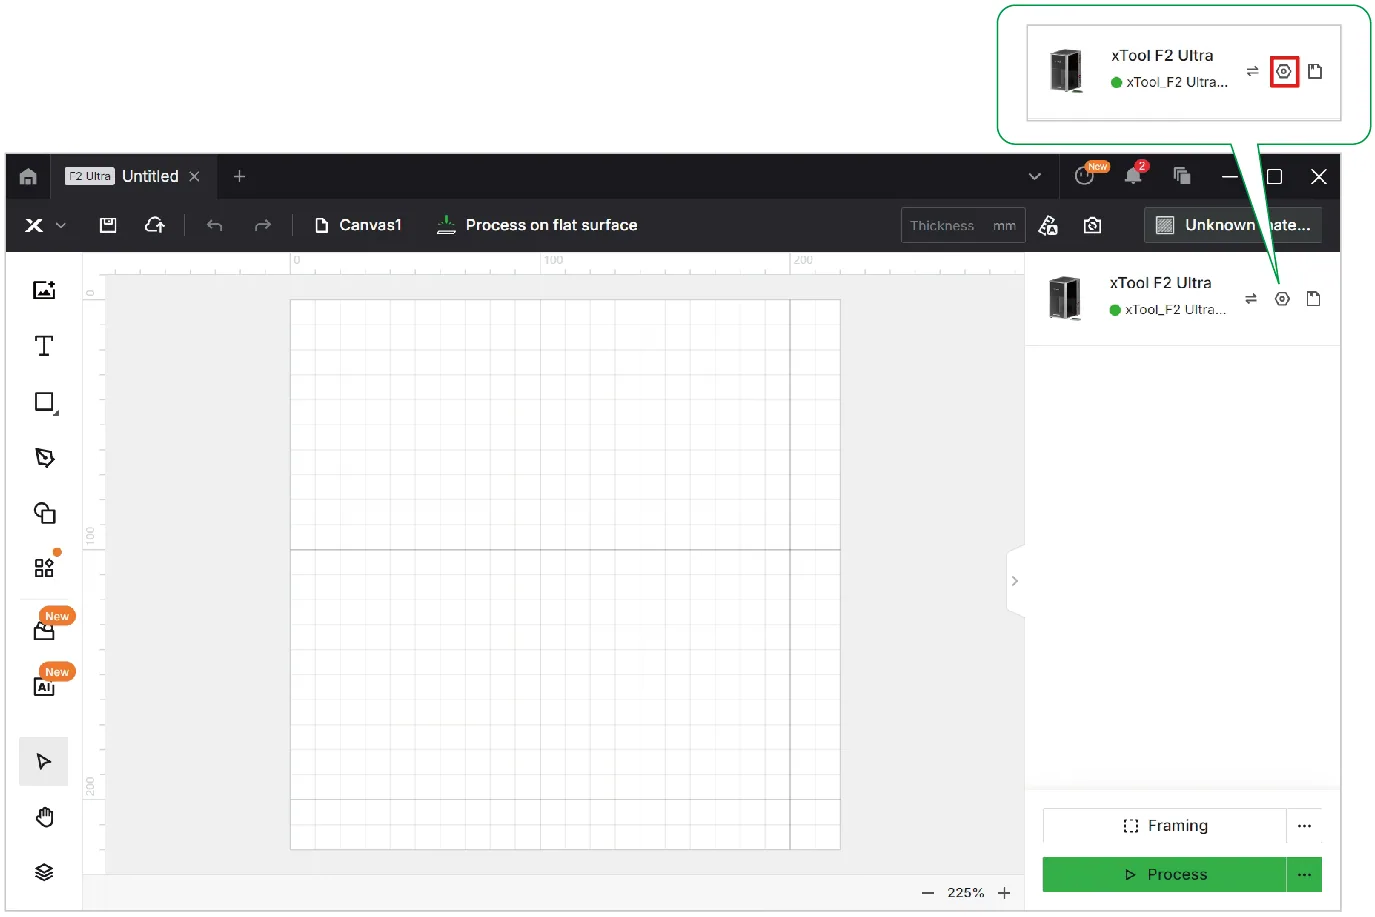The width and height of the screenshot is (1375, 917).
Task: Open notifications bell
Action: coord(1133,176)
